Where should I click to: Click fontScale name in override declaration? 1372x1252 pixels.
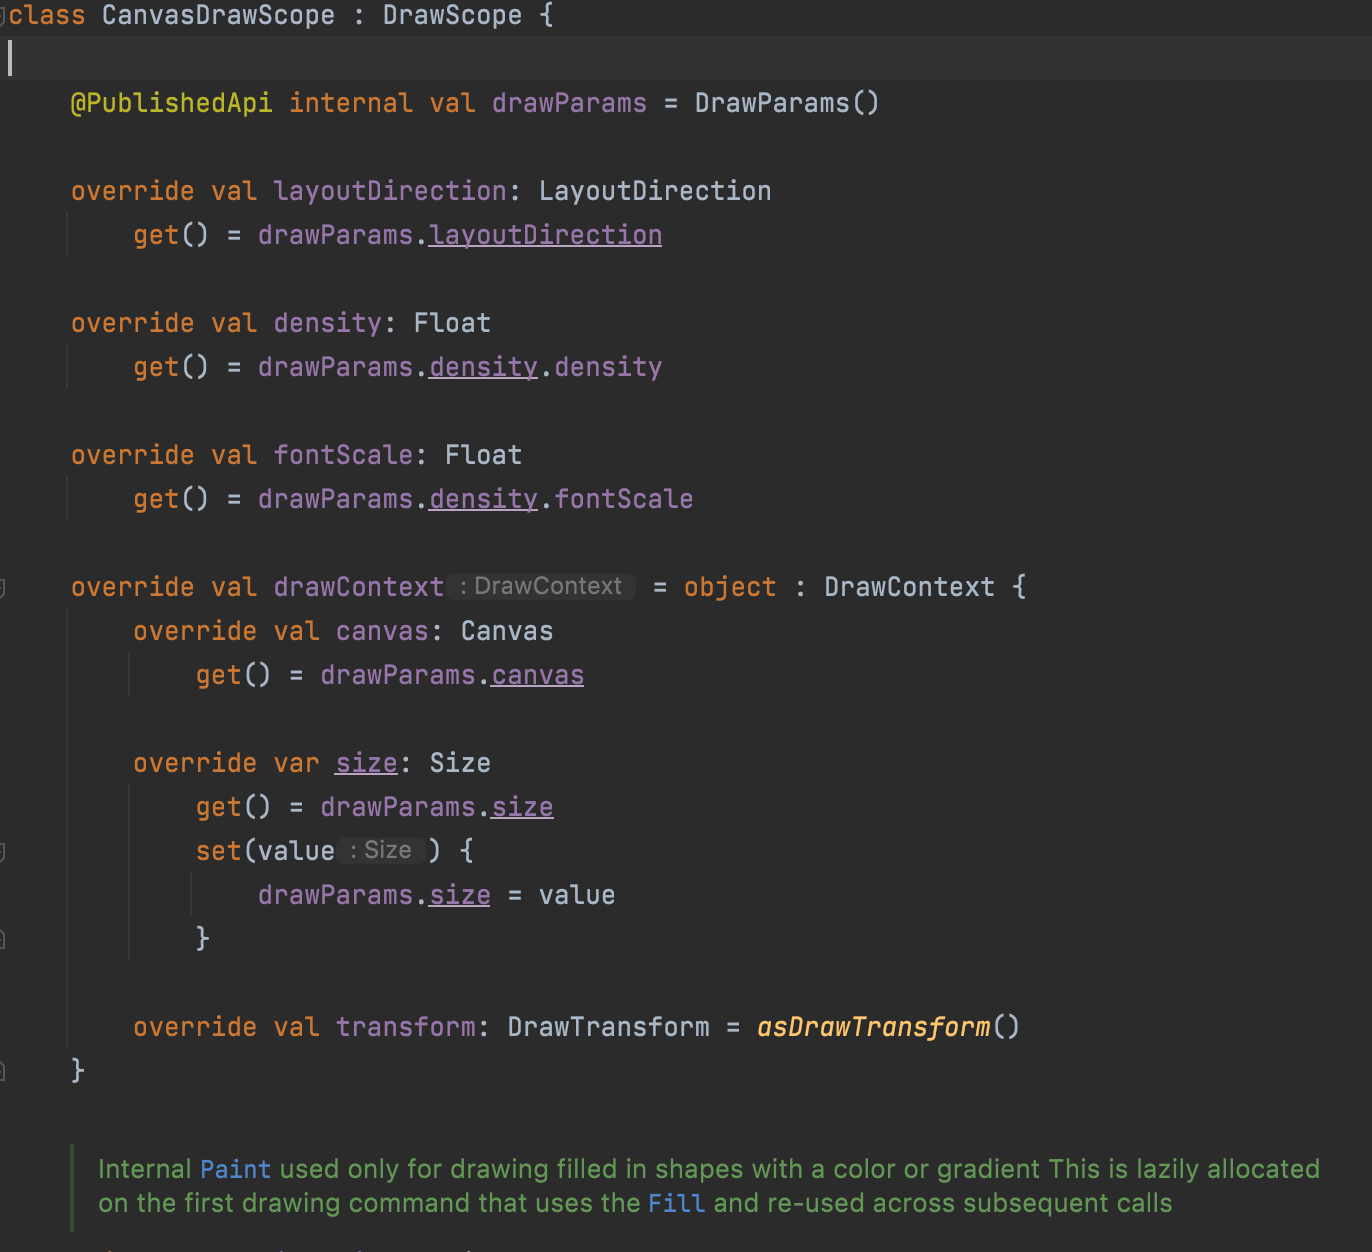[343, 455]
